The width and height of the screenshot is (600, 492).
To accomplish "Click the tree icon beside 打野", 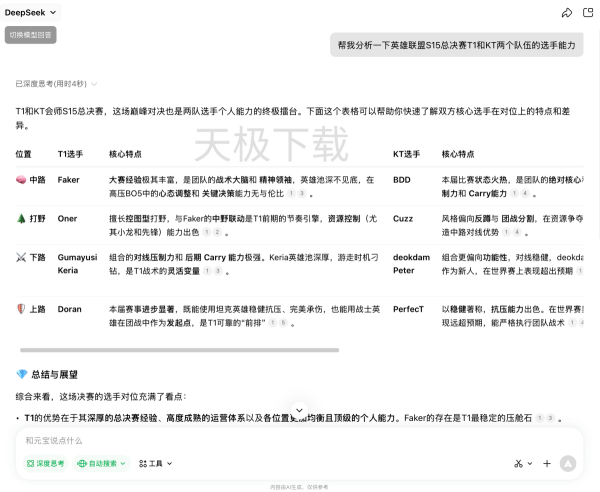I will [x=21, y=218].
